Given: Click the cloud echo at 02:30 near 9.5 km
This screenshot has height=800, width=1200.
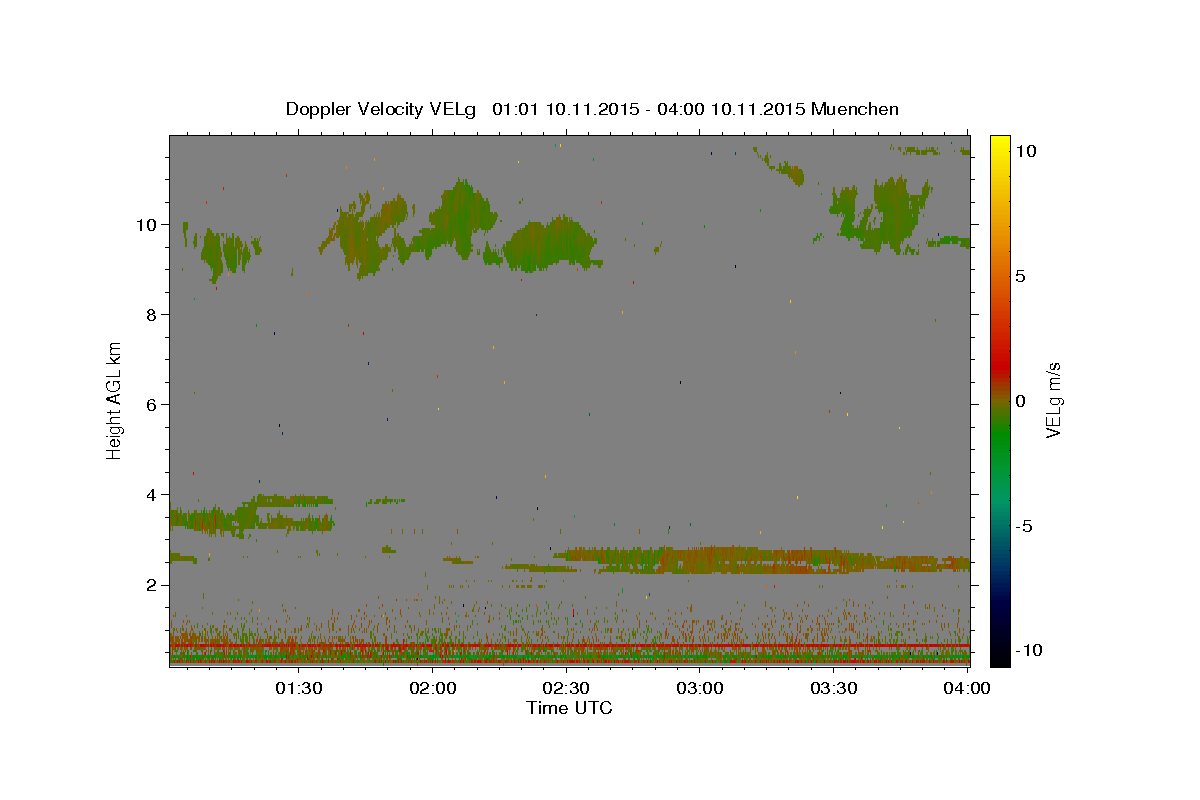Looking at the screenshot, I should [550, 243].
